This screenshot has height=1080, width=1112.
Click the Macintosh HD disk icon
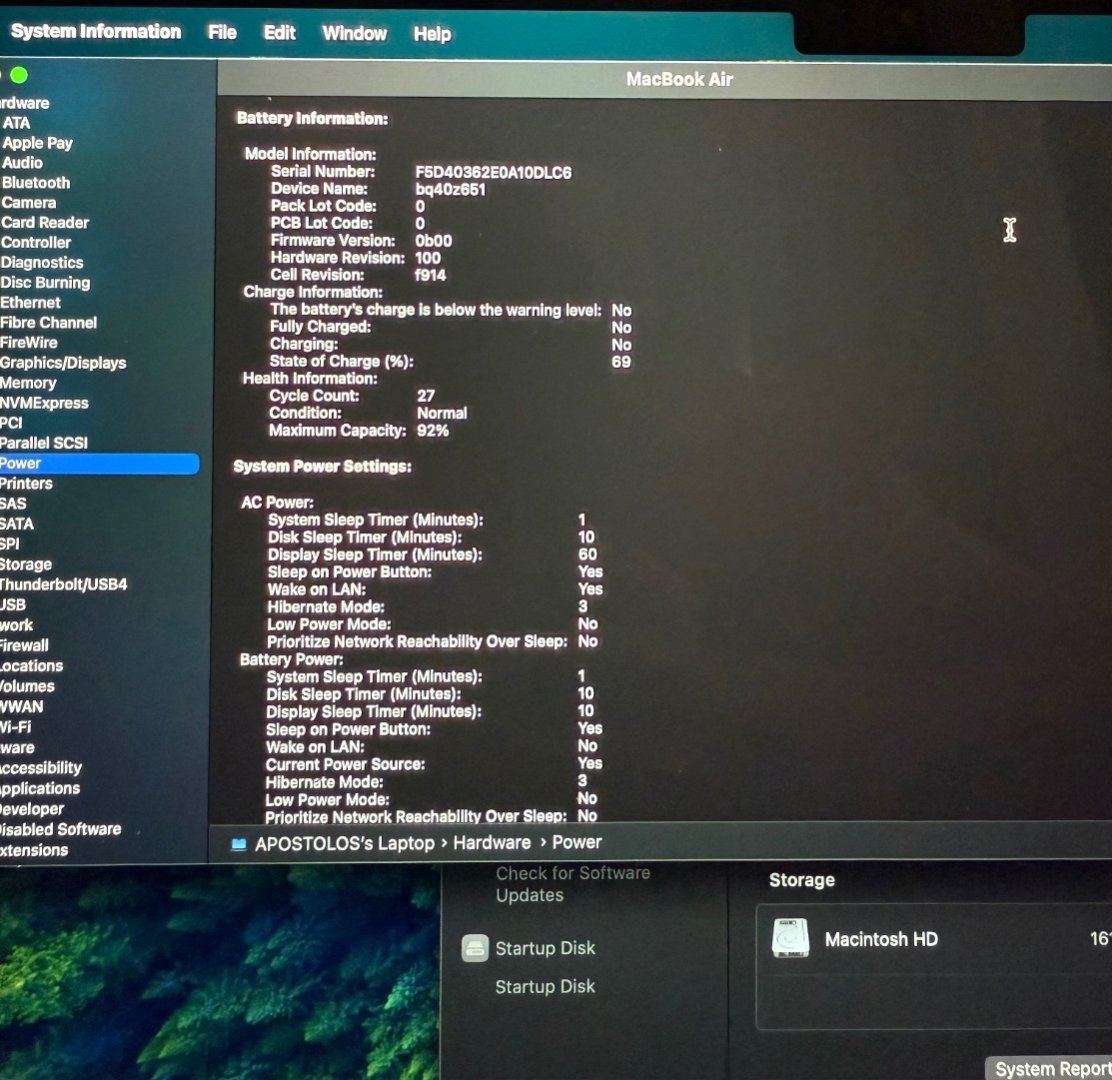[x=790, y=938]
